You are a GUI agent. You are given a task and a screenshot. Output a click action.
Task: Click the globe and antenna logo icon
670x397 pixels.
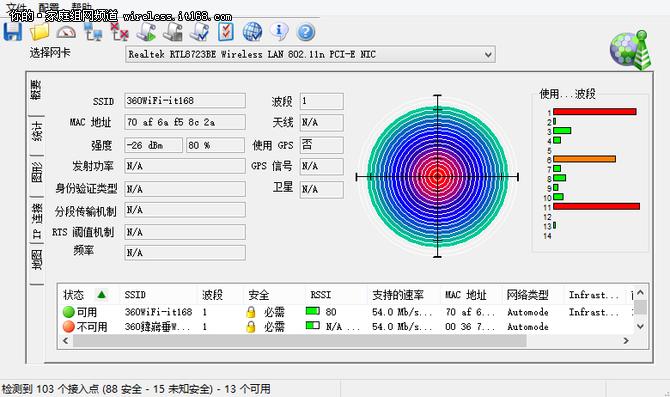(630, 50)
